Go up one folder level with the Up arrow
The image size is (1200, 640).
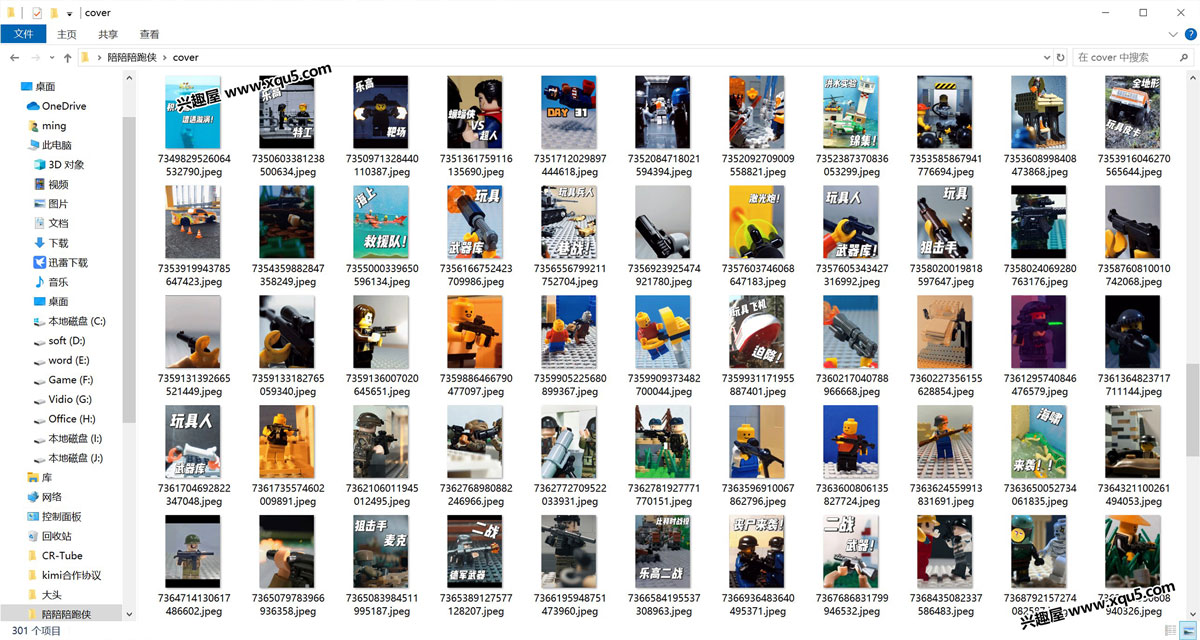click(68, 58)
